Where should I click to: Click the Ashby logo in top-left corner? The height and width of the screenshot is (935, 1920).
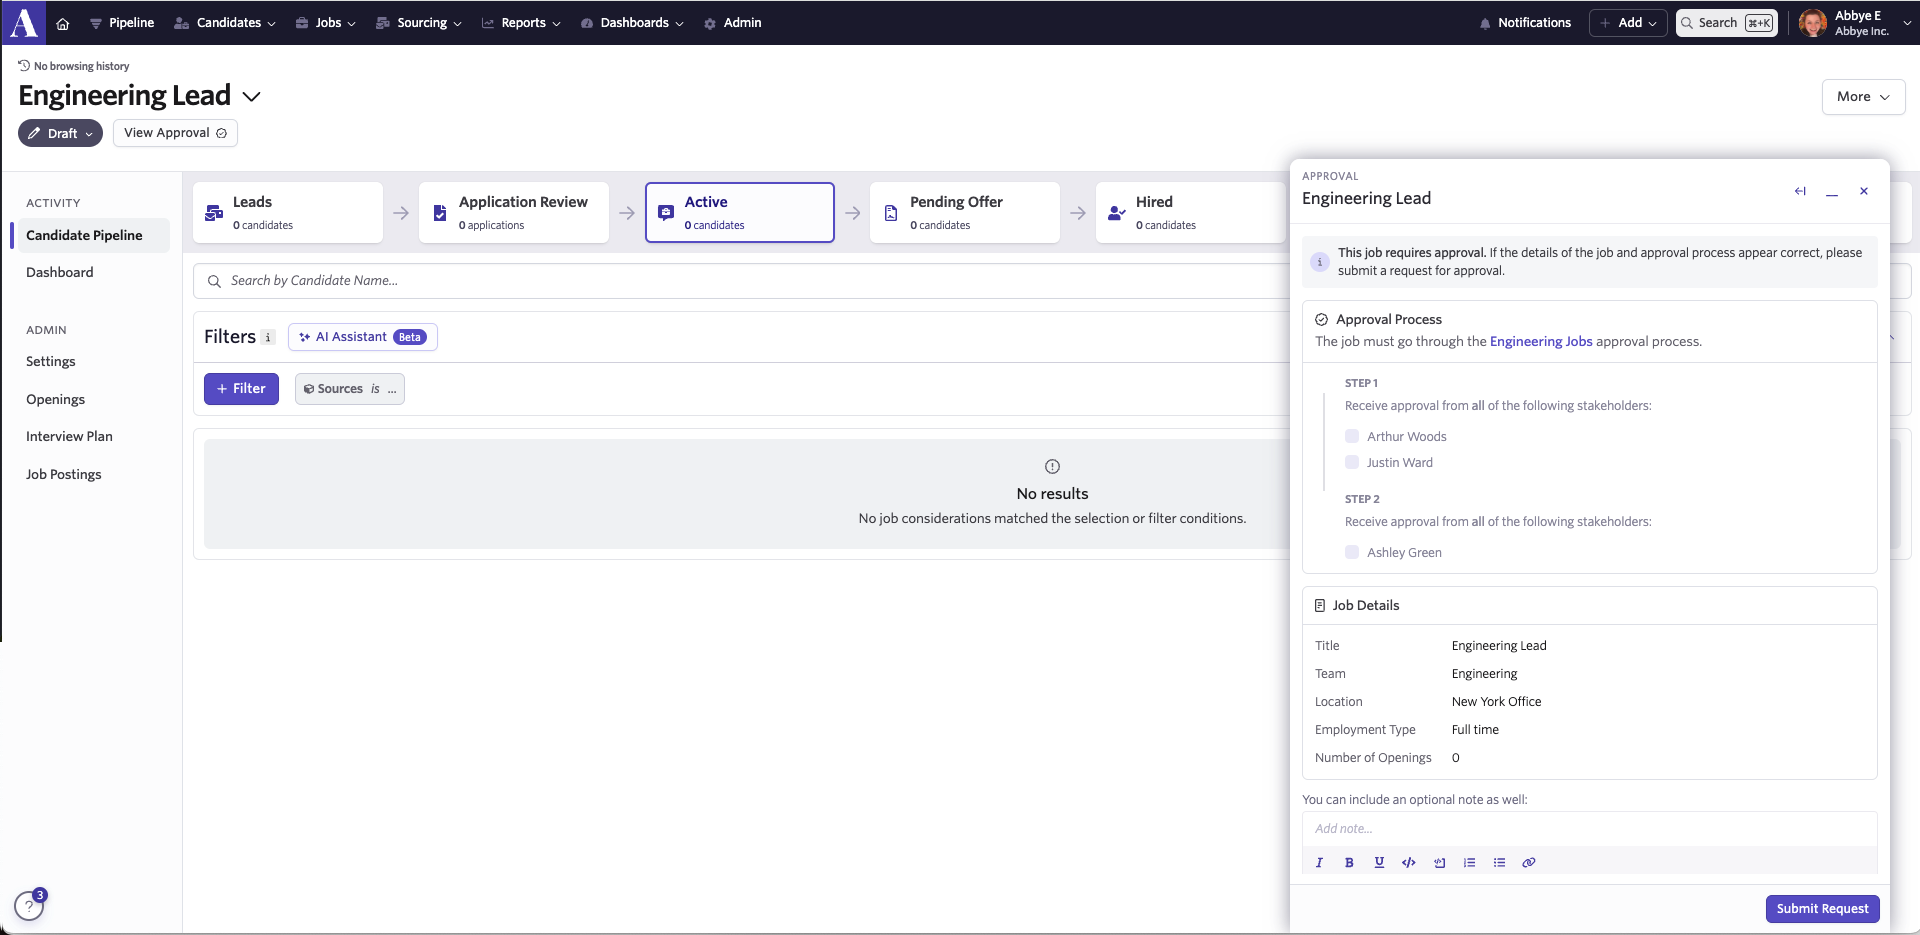[24, 22]
